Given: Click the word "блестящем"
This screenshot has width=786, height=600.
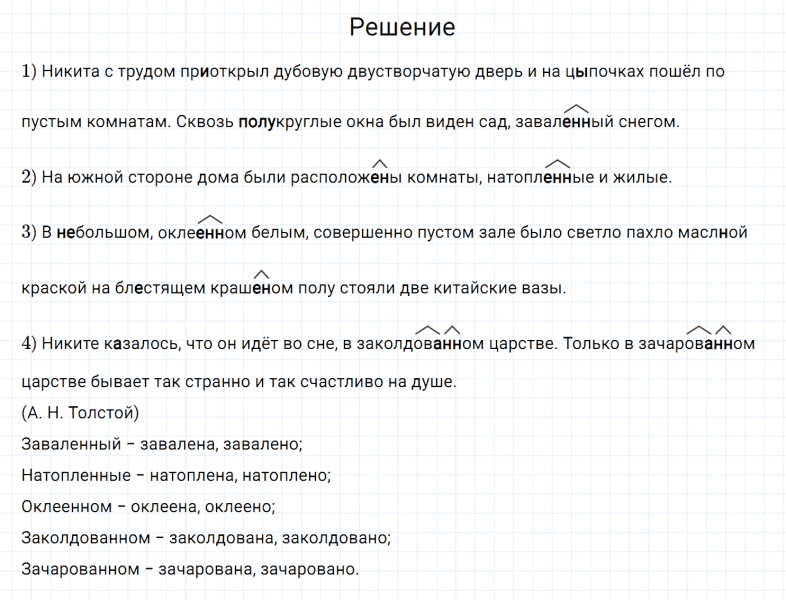Looking at the screenshot, I should tap(165, 289).
